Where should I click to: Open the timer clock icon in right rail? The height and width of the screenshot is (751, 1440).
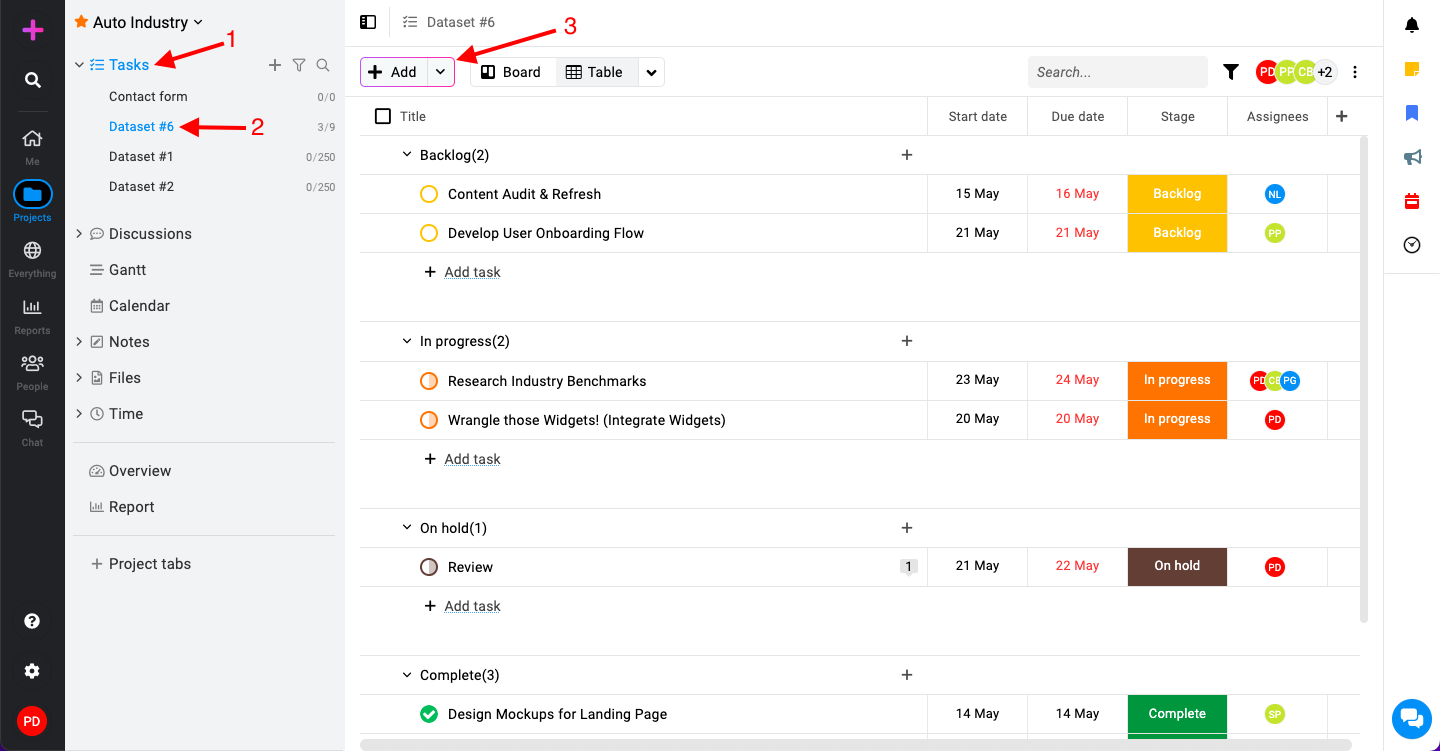[1412, 245]
